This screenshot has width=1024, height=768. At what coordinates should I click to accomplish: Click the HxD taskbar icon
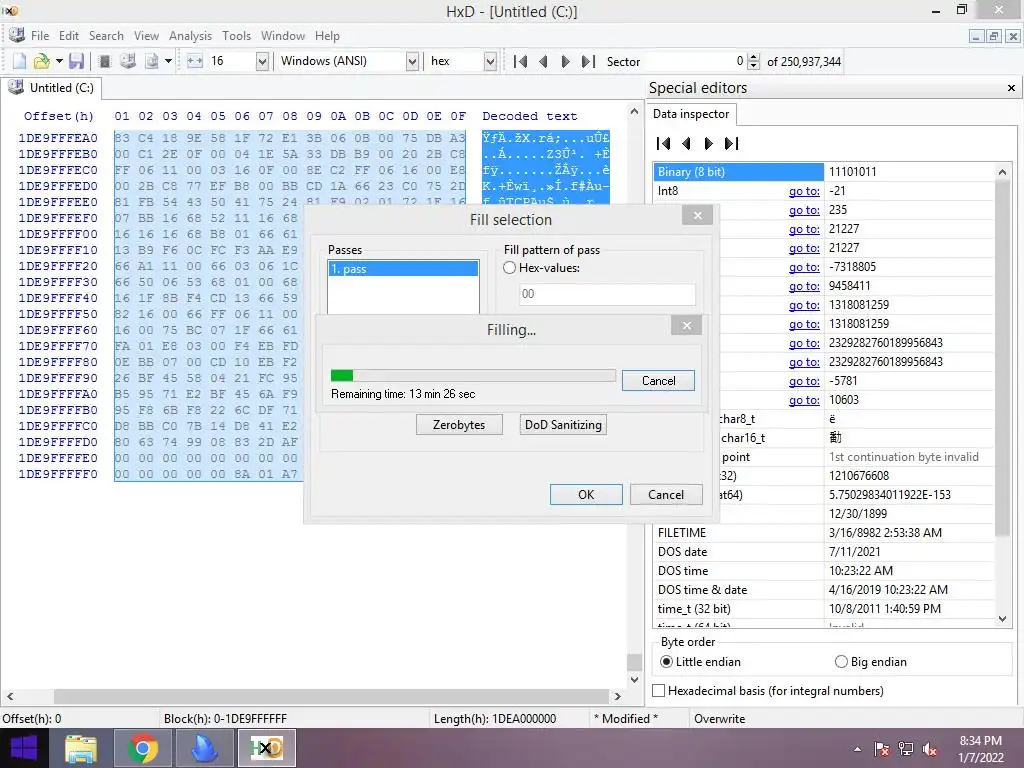[x=267, y=748]
